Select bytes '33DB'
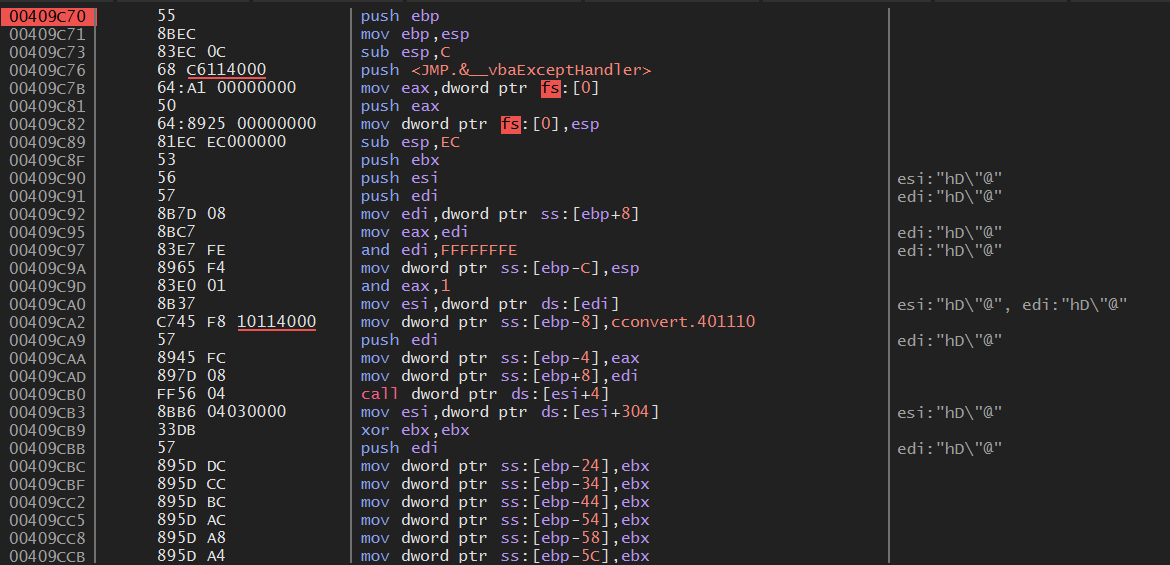This screenshot has height=565, width=1170. pos(176,430)
